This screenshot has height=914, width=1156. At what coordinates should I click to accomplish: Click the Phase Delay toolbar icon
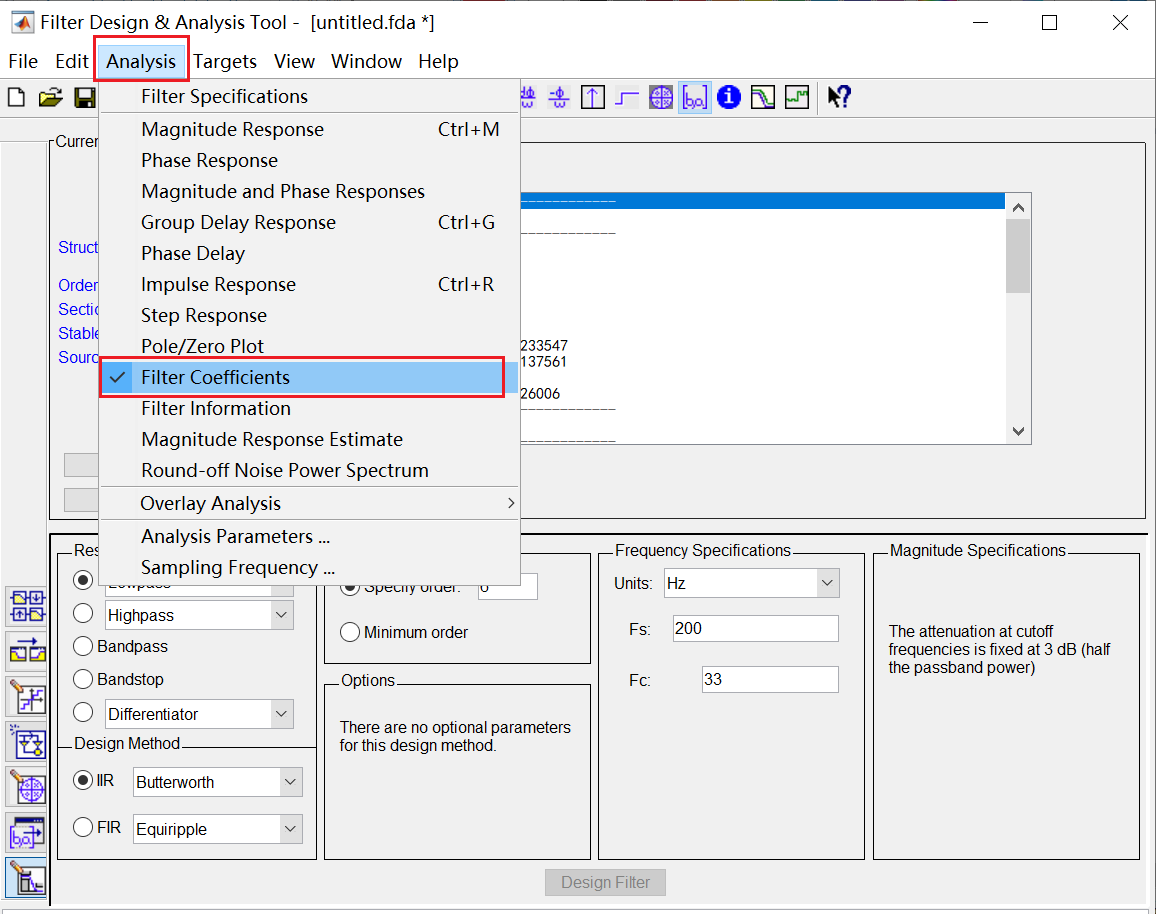tap(559, 97)
